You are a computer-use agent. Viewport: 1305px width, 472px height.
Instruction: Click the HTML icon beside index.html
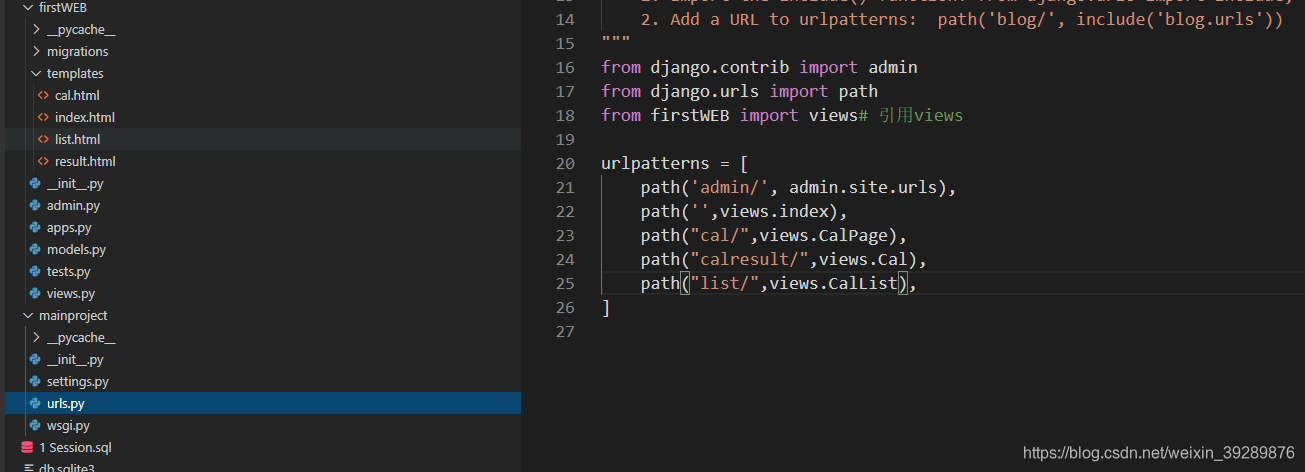[x=43, y=117]
